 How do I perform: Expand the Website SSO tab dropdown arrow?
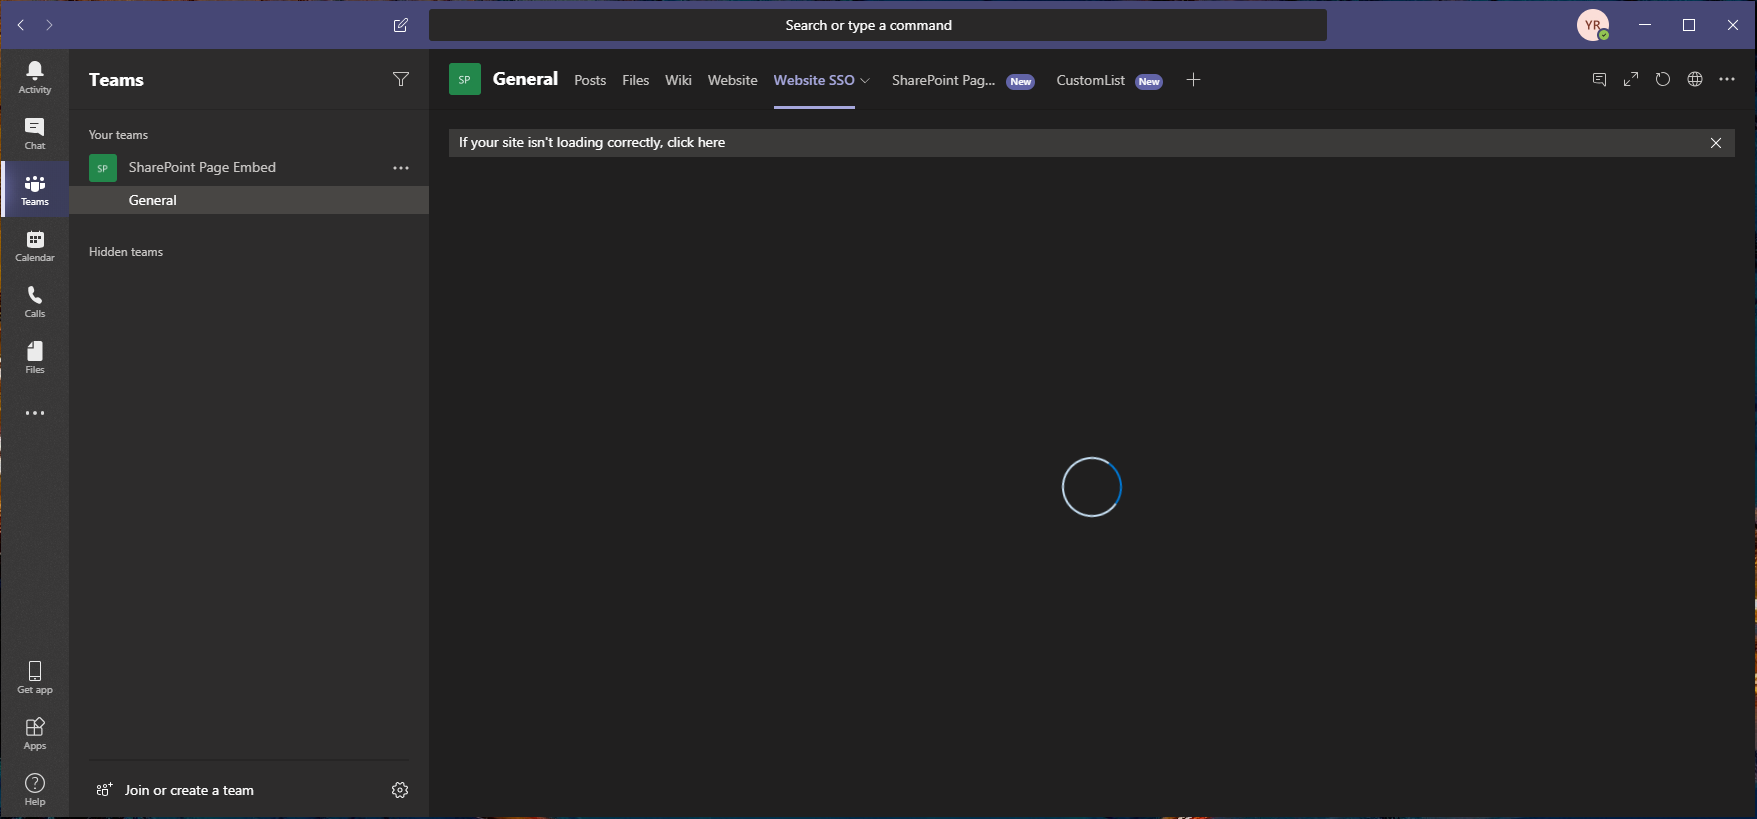click(865, 81)
